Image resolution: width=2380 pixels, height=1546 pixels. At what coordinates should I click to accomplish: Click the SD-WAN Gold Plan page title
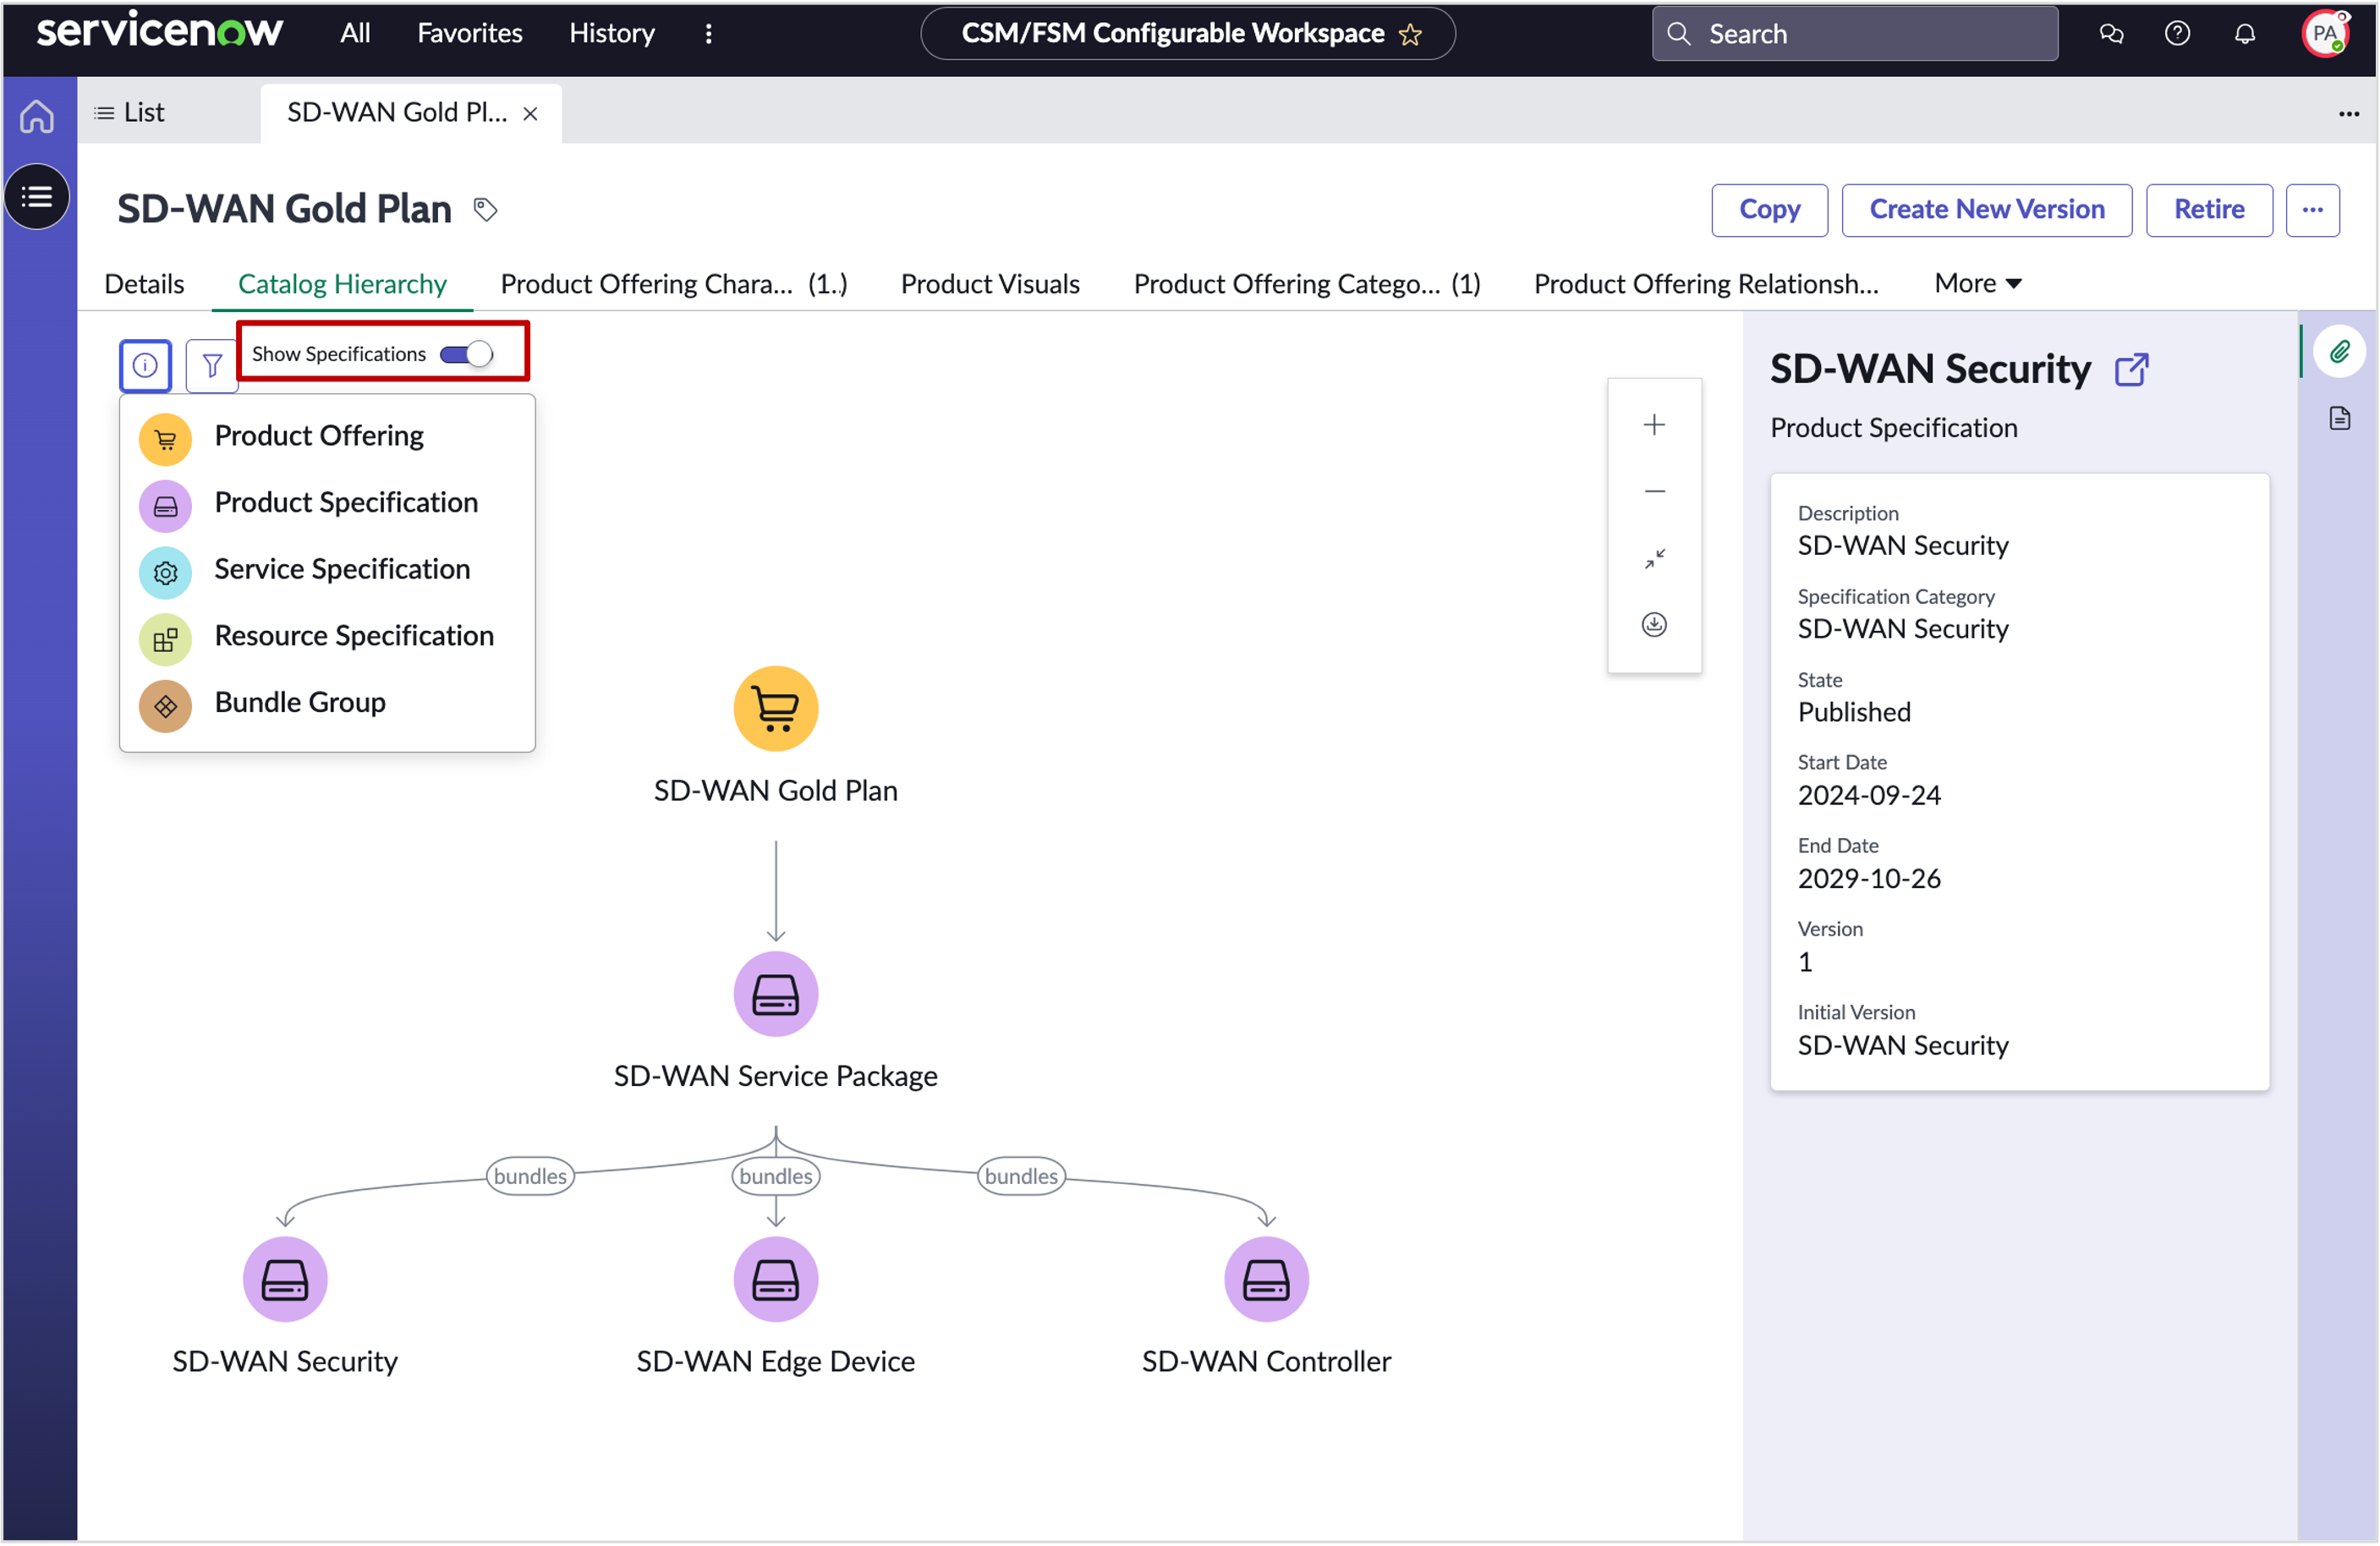pyautogui.click(x=284, y=210)
